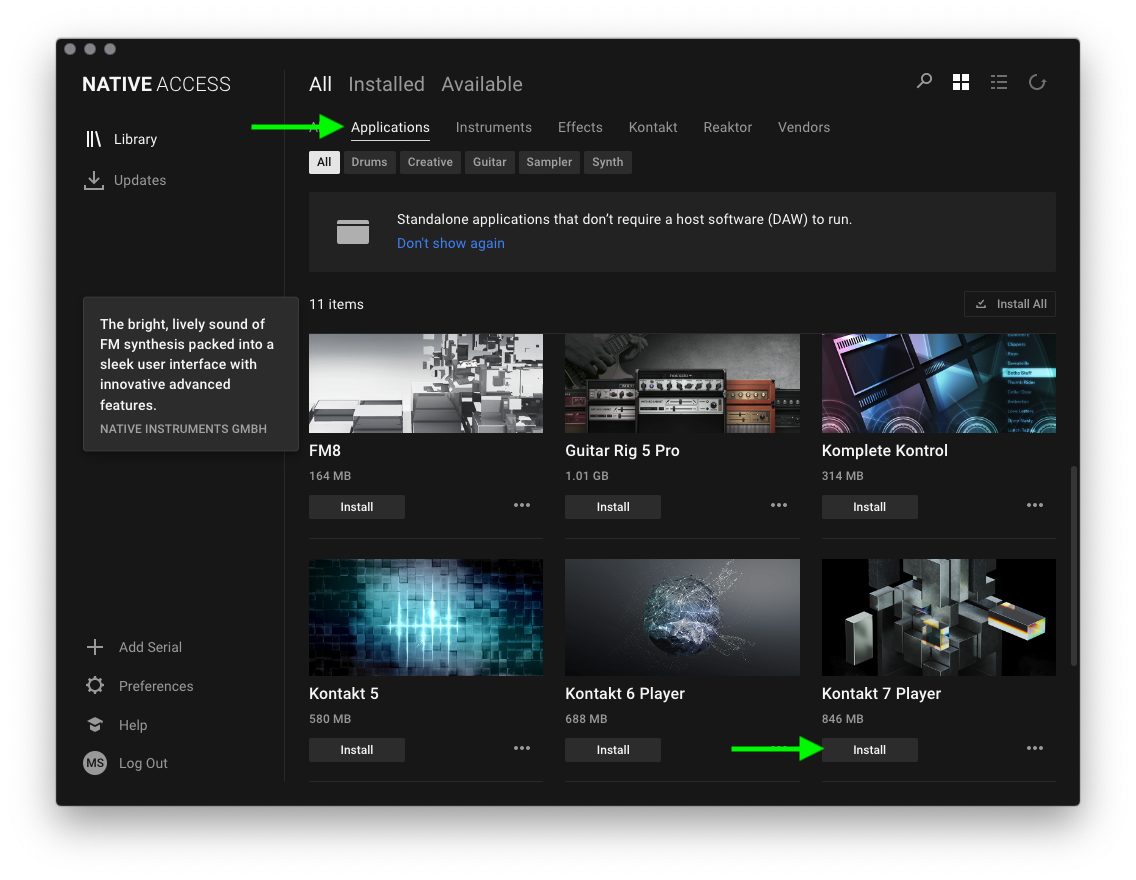Open the Instruments category tab
This screenshot has width=1136, height=880.
tap(493, 127)
